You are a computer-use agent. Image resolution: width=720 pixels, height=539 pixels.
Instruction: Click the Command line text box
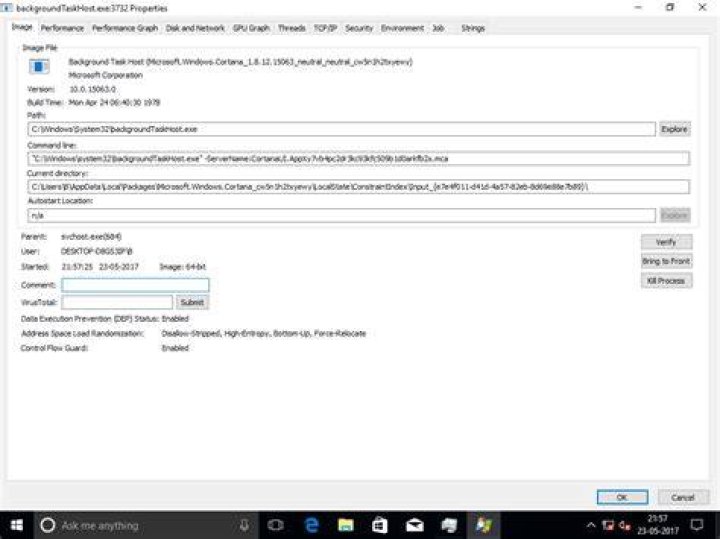click(358, 158)
